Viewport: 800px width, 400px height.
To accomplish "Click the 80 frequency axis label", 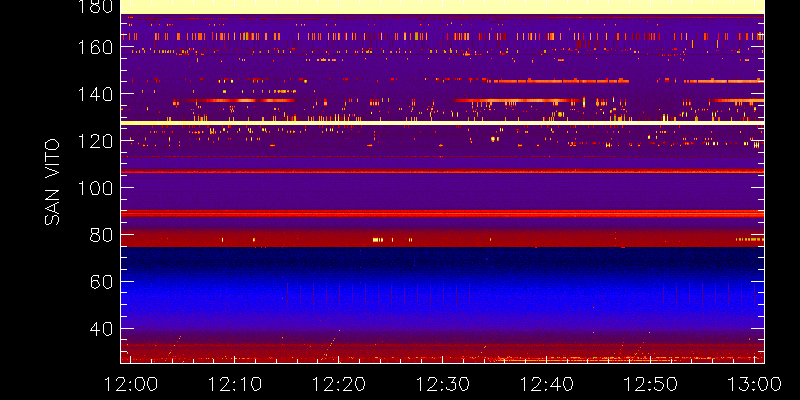I will [x=101, y=235].
